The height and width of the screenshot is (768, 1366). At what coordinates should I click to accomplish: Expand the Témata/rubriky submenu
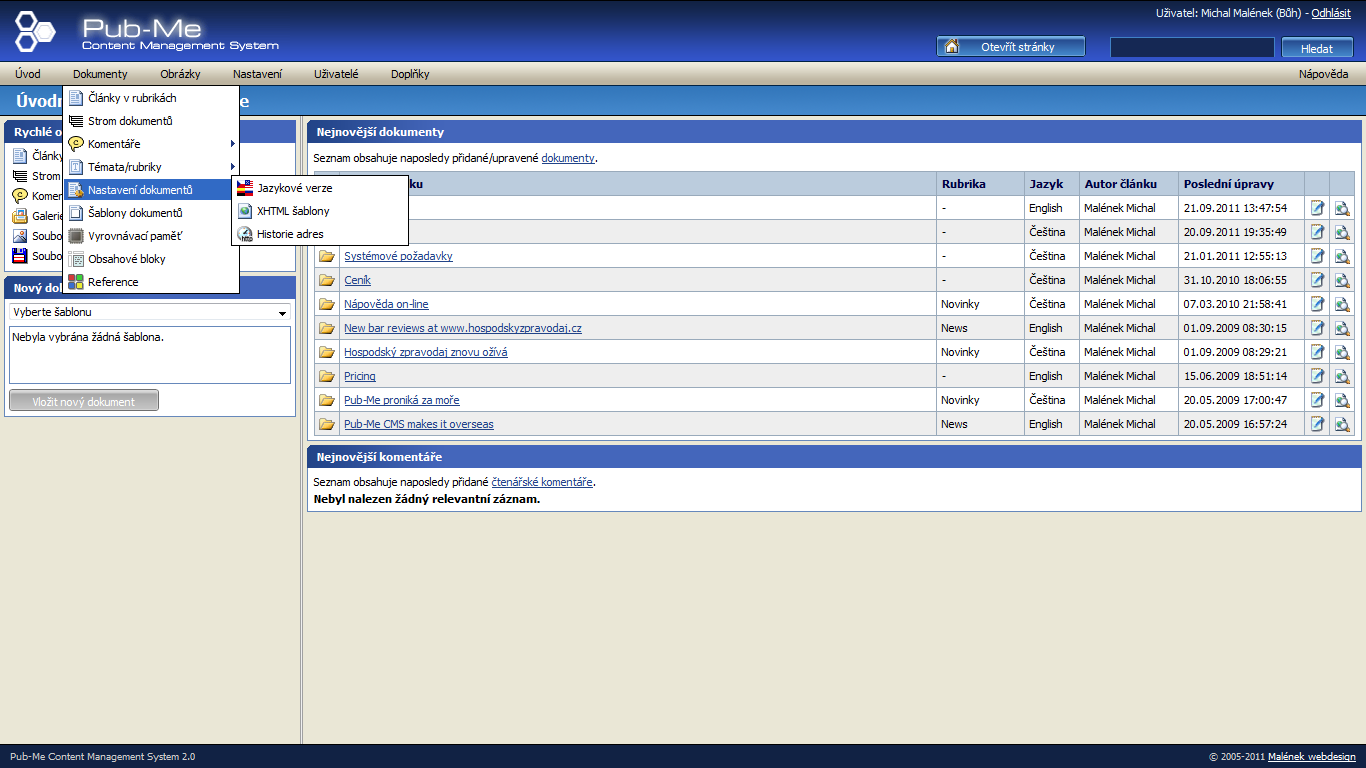(151, 167)
